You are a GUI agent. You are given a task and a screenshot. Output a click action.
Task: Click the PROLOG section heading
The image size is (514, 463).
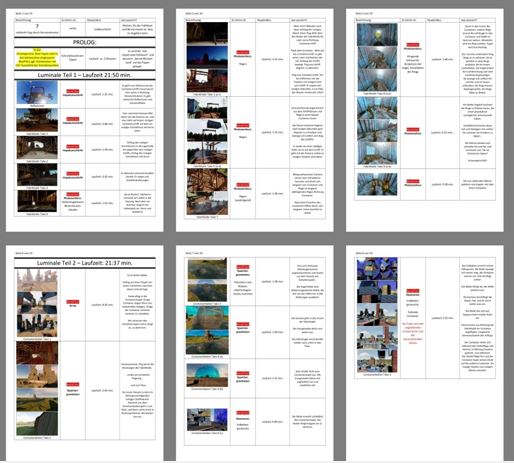[x=85, y=42]
